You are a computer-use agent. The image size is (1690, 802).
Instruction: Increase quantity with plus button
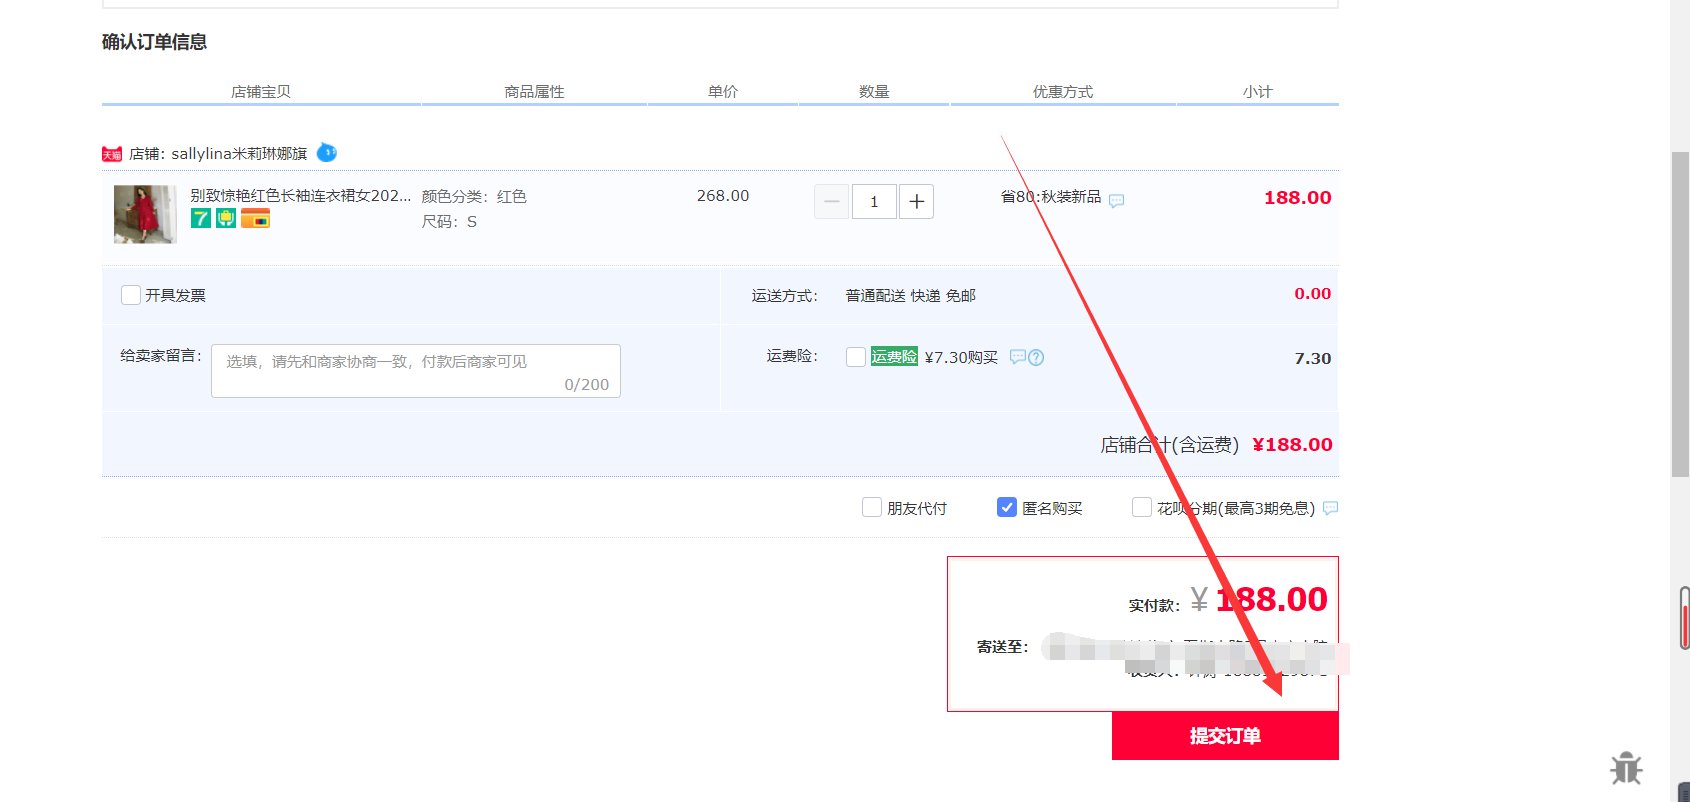click(x=916, y=201)
